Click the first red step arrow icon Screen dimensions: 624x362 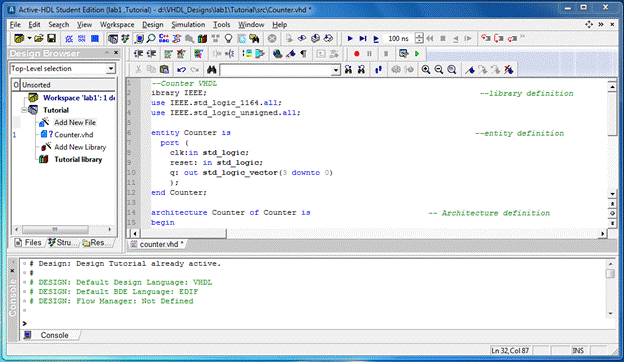point(486,38)
